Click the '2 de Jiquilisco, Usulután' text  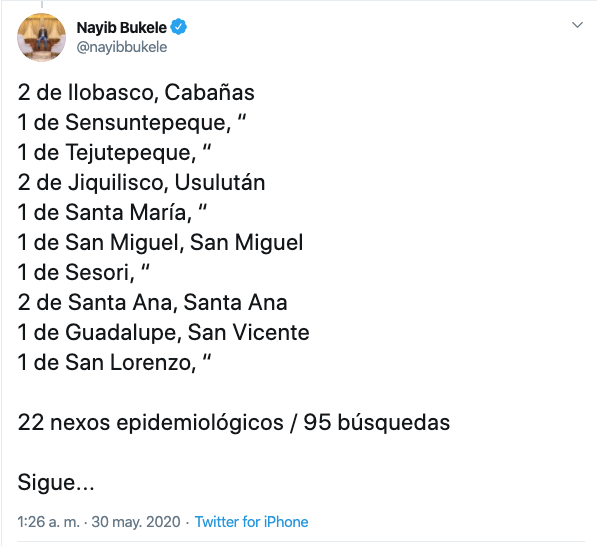141,182
